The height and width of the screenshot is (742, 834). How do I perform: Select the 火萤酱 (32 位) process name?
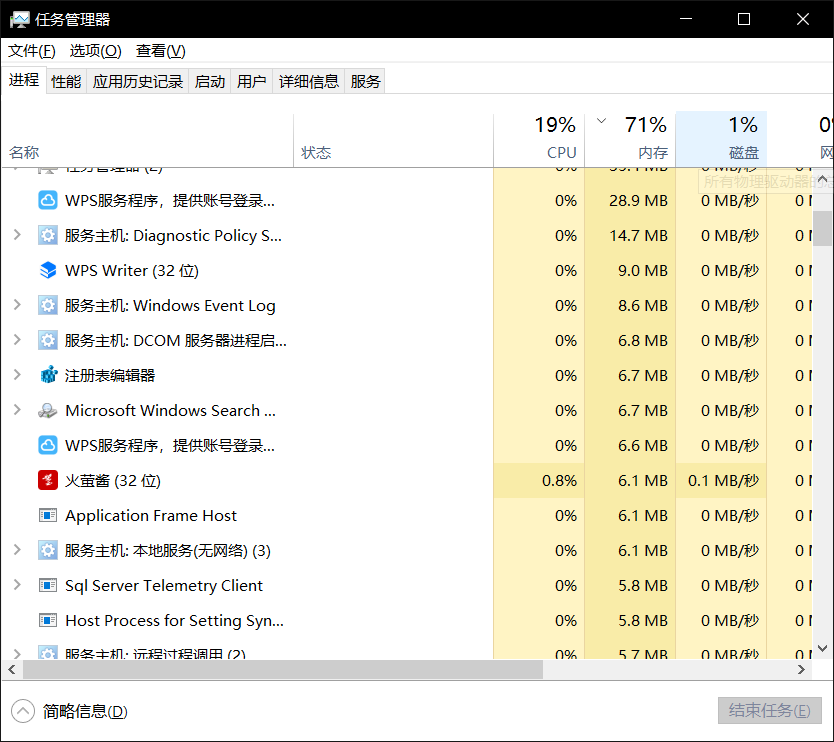113,481
